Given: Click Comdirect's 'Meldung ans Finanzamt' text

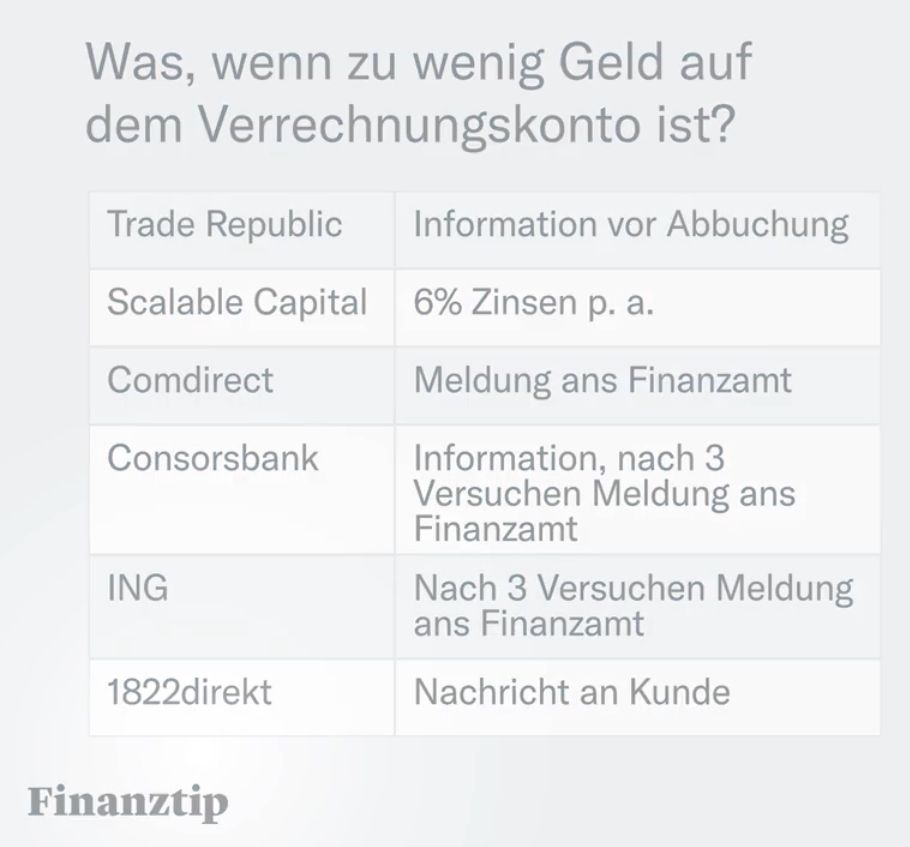Looking at the screenshot, I should [602, 380].
